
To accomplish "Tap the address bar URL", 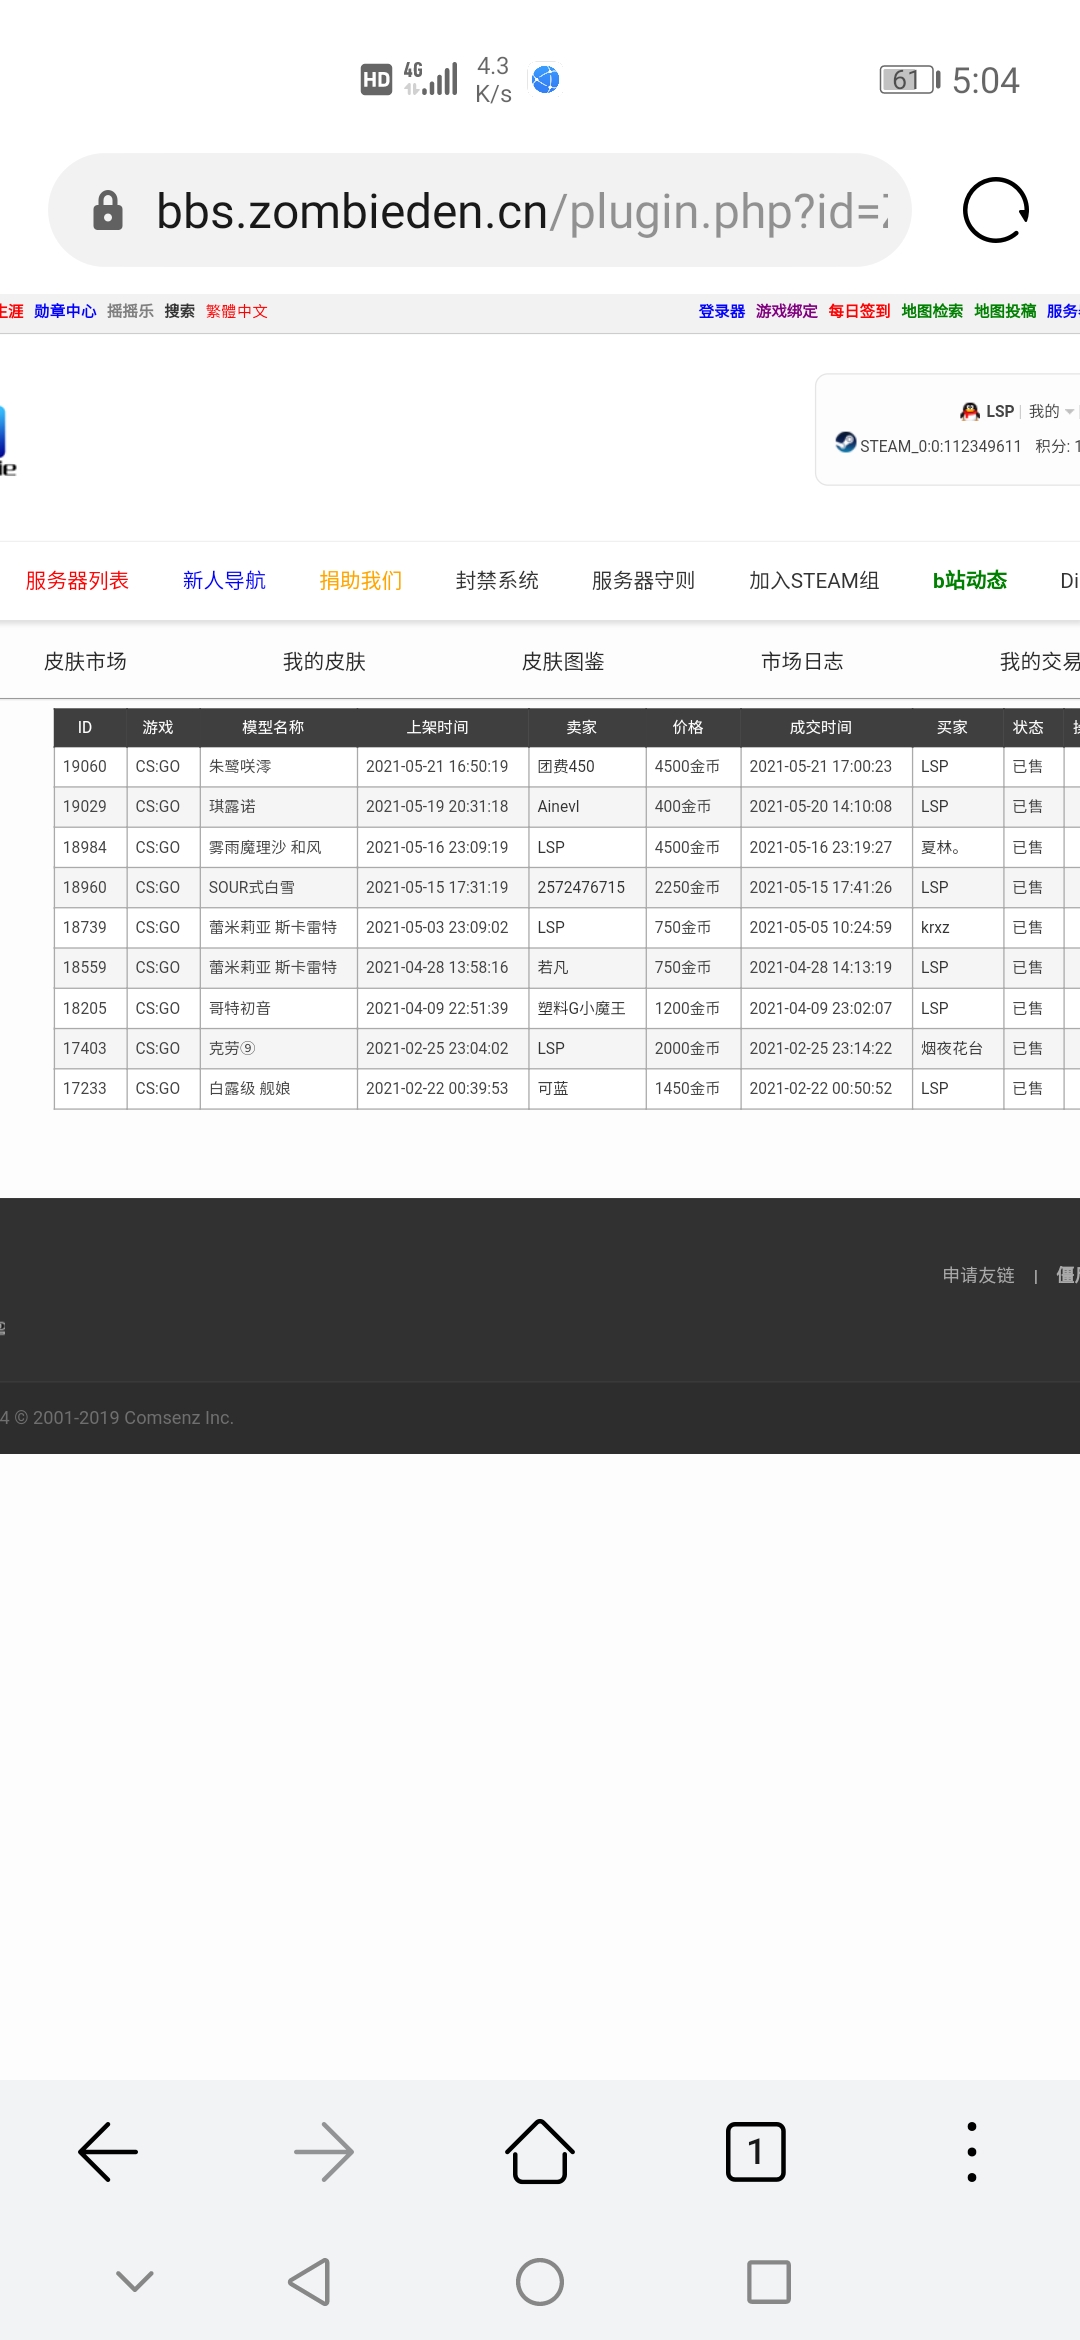I will (522, 211).
